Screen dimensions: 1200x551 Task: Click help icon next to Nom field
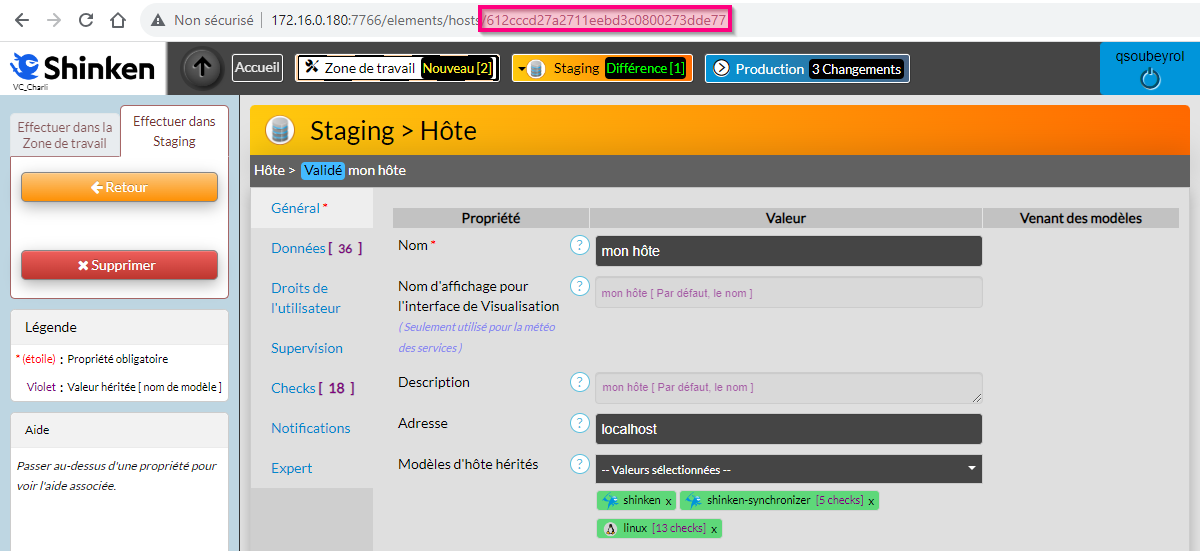579,245
